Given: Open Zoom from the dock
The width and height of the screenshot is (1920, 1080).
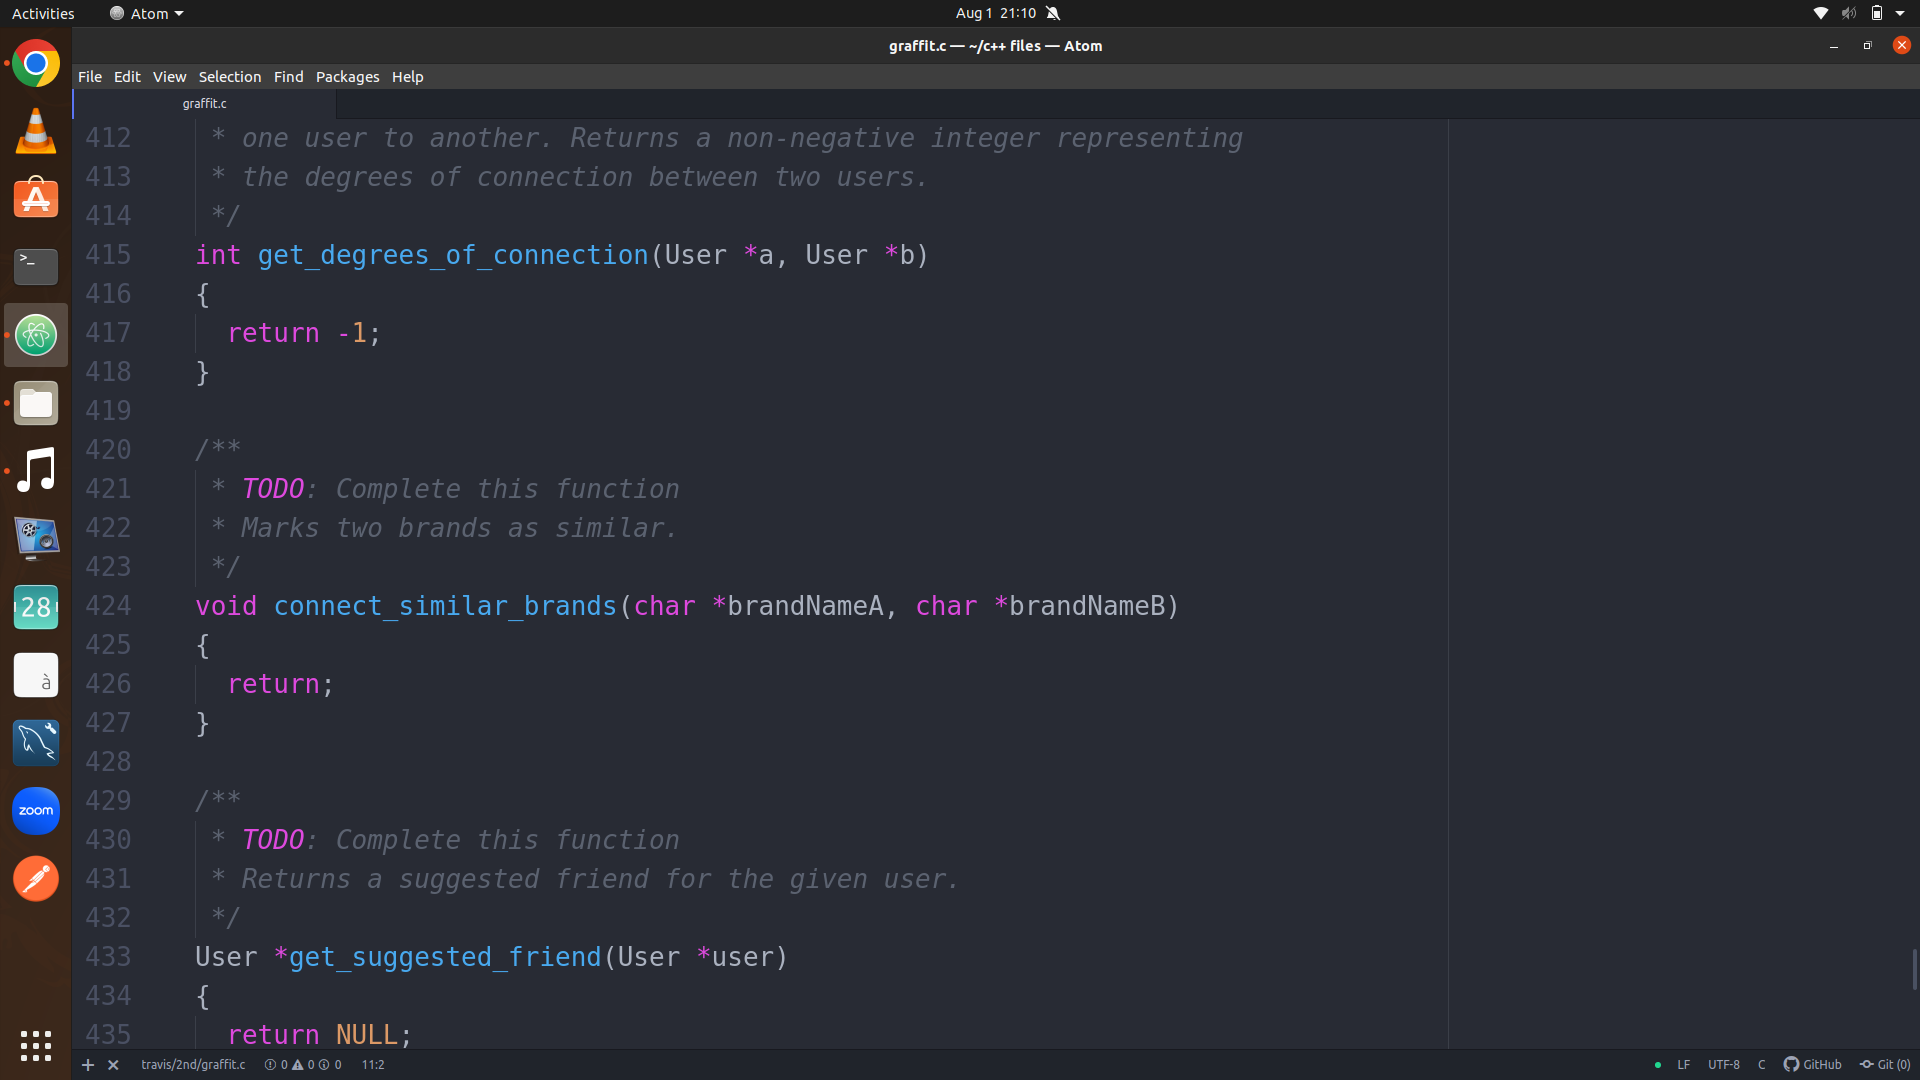Looking at the screenshot, I should (36, 811).
